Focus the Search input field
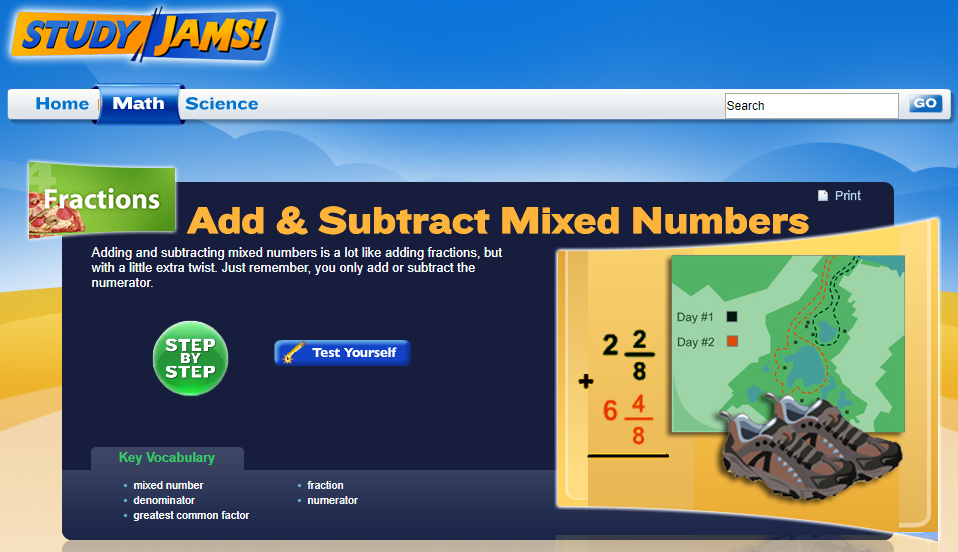Image resolution: width=958 pixels, height=552 pixels. point(811,106)
